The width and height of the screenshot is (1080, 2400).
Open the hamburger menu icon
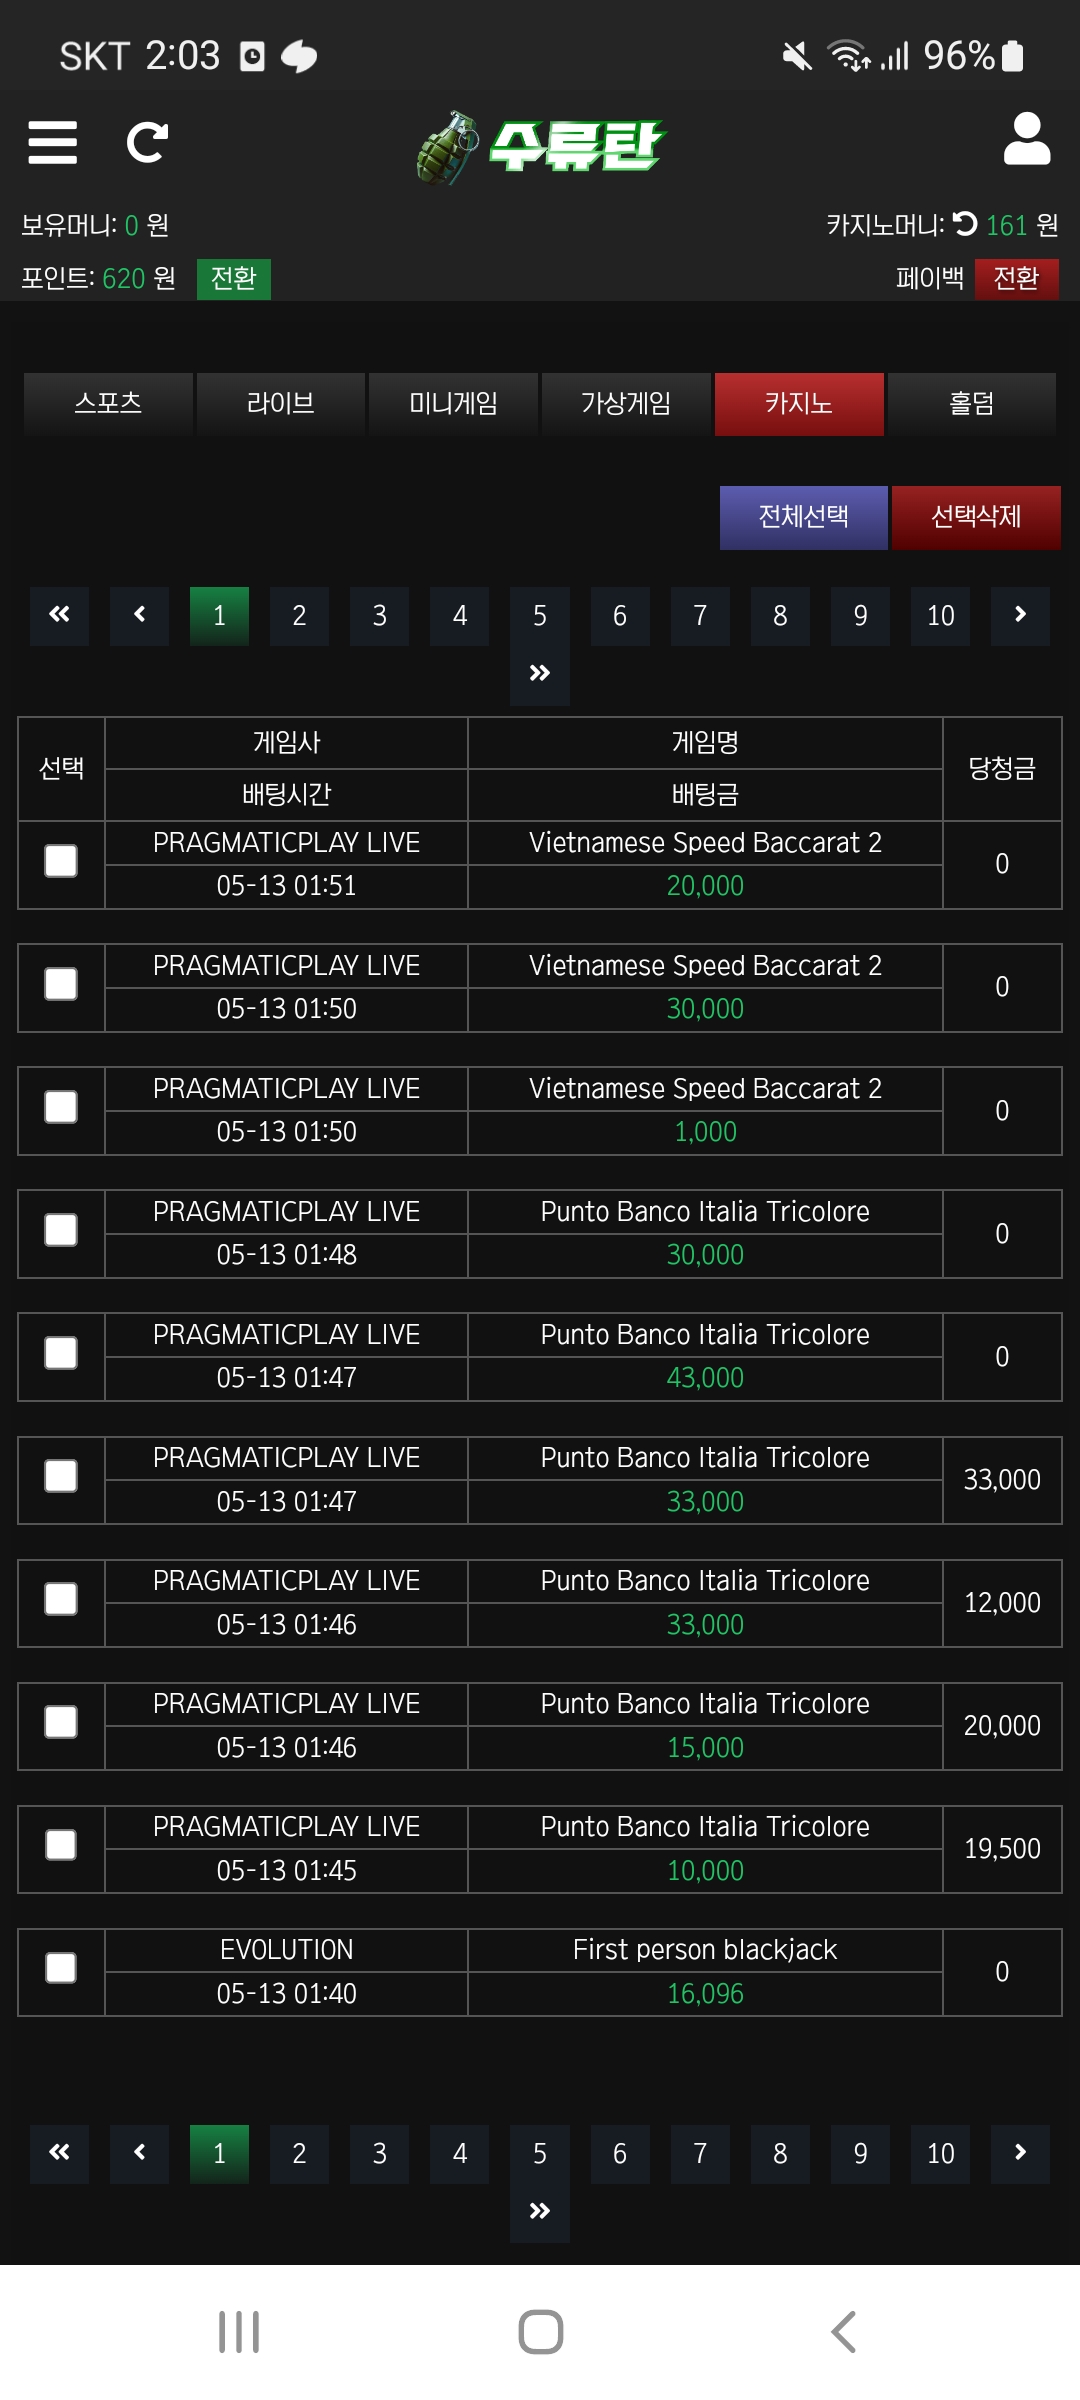(x=52, y=142)
